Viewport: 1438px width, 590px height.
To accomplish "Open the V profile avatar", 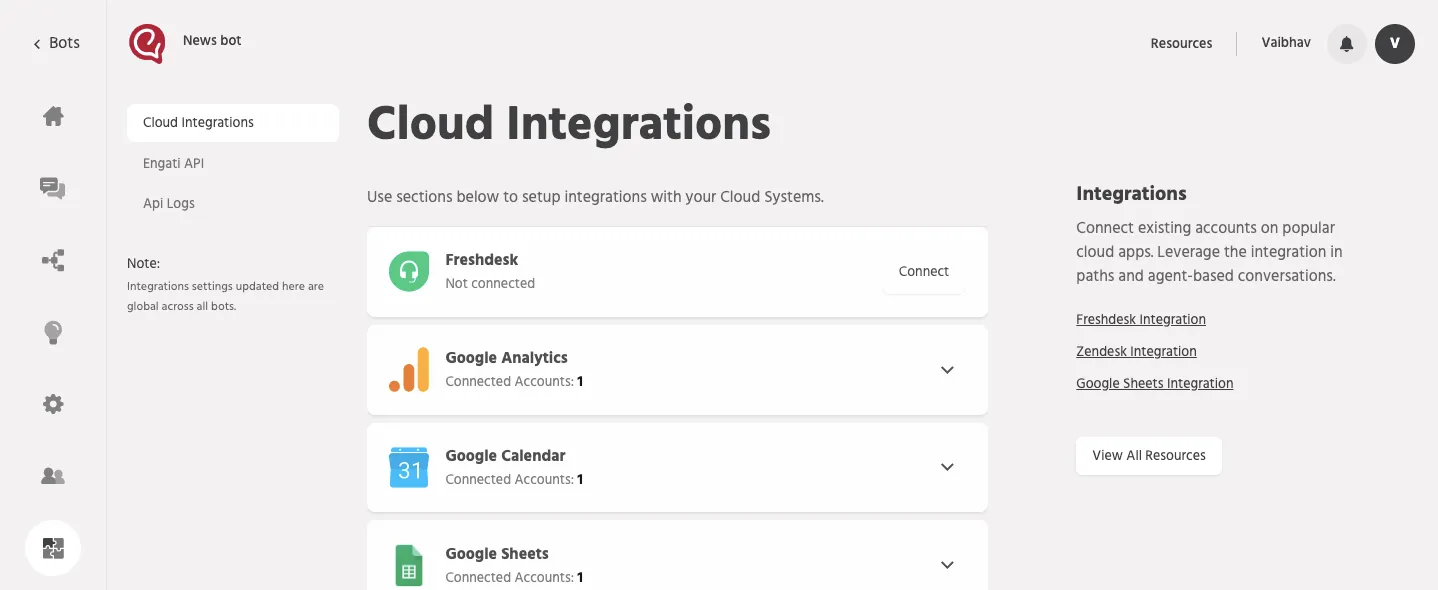I will [1394, 44].
